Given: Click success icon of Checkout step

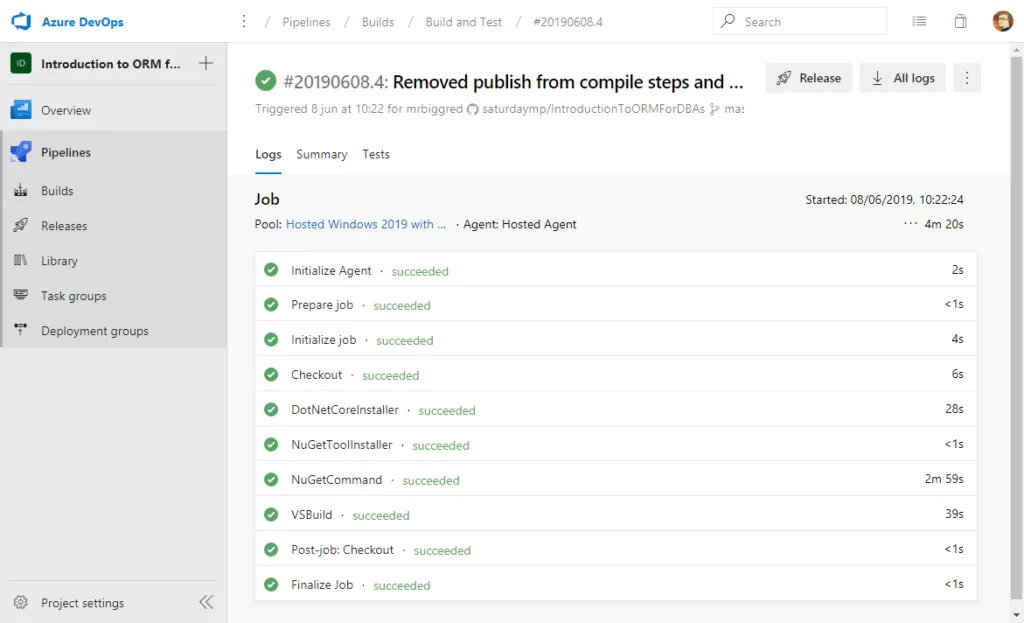Looking at the screenshot, I should click(271, 374).
